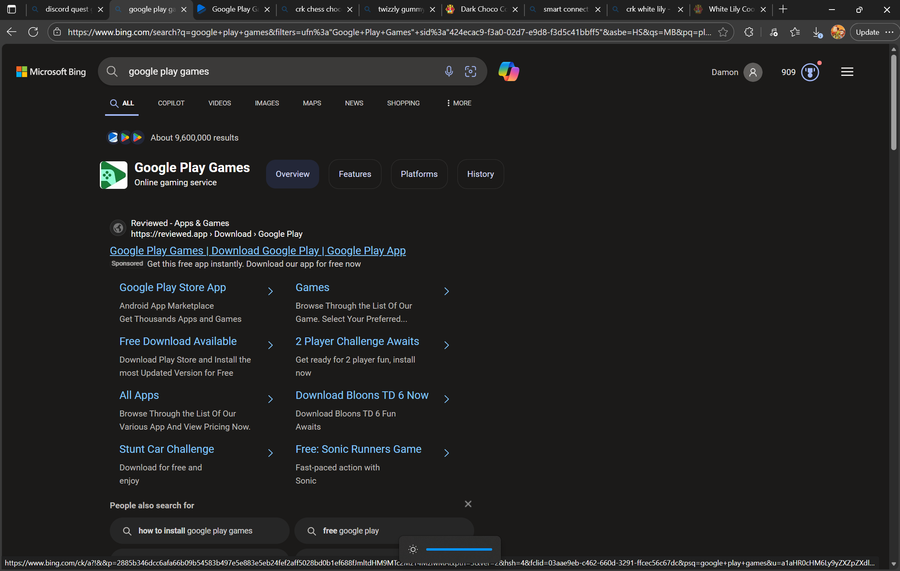Expand the MORE search categories menu
Image resolution: width=900 pixels, height=571 pixels.
[x=459, y=103]
